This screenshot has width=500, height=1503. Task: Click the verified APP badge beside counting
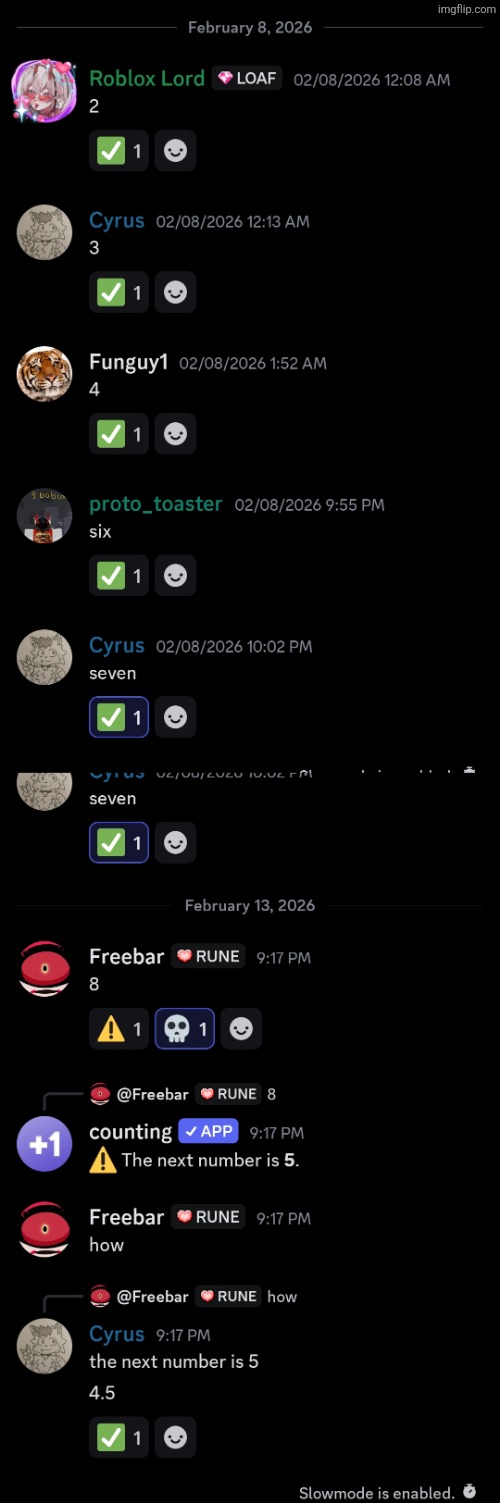coord(207,1132)
